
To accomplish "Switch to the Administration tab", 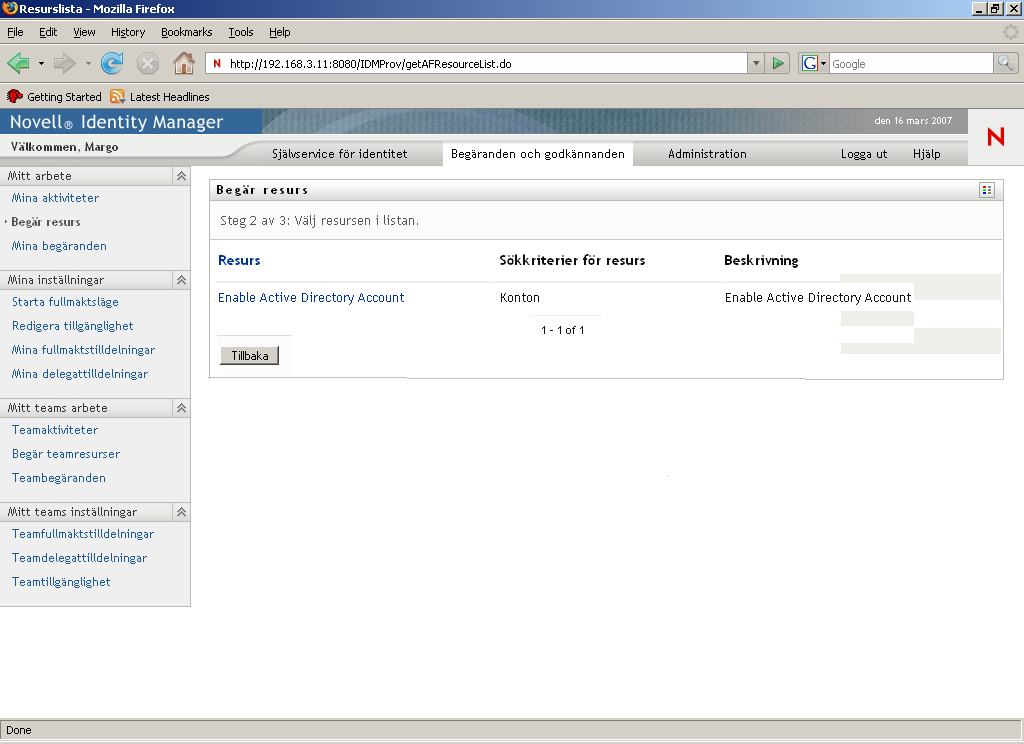I will pos(707,154).
